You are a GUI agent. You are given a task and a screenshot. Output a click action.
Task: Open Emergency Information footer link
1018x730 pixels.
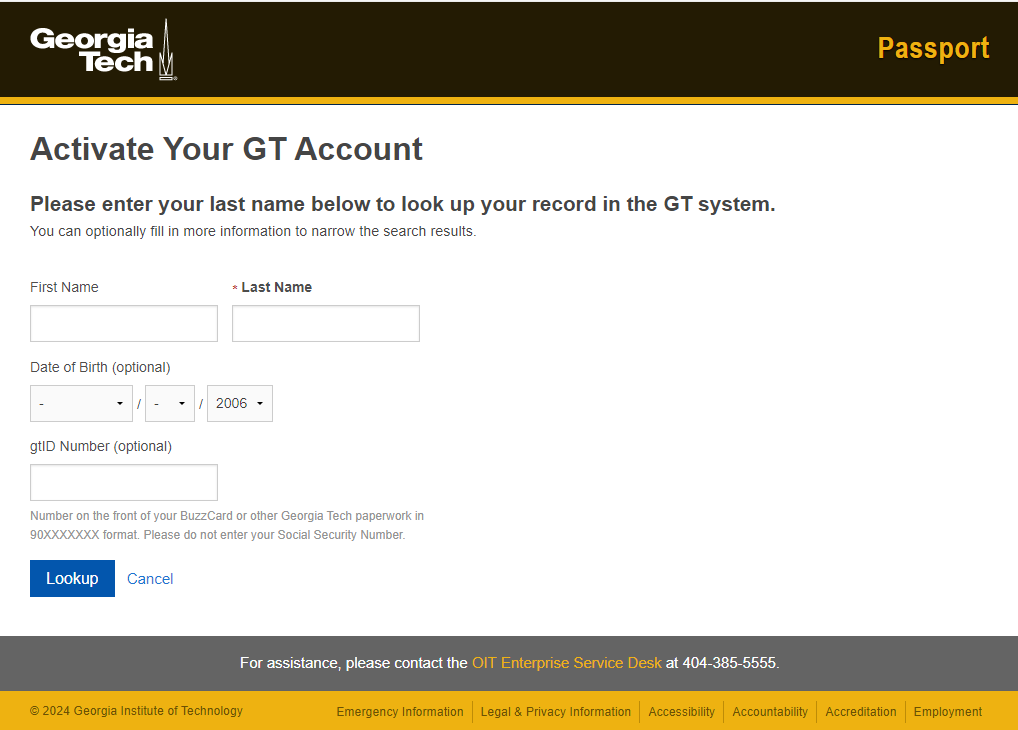pyautogui.click(x=400, y=712)
